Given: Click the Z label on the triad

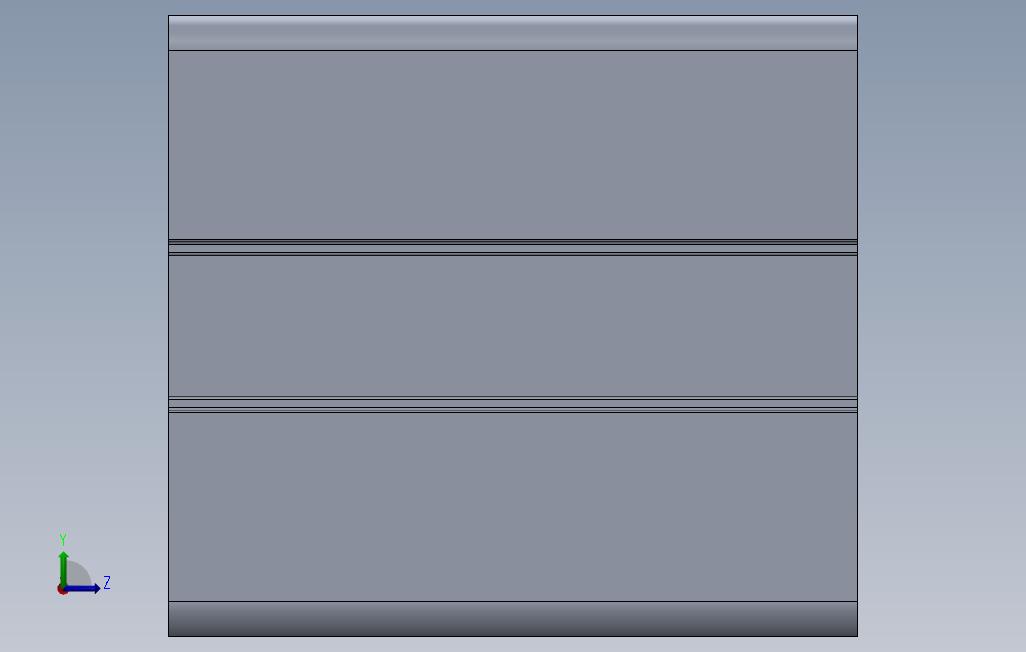Looking at the screenshot, I should tap(107, 583).
